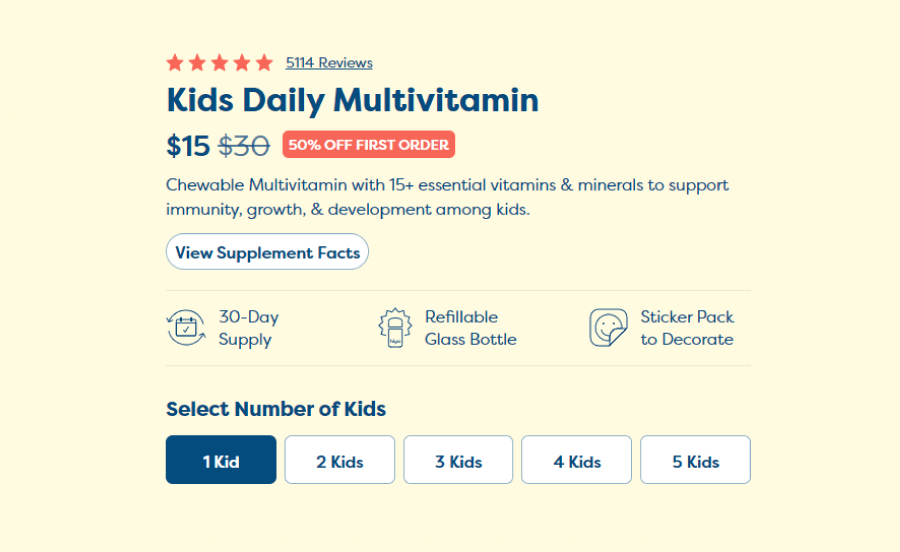Image resolution: width=900 pixels, height=552 pixels.
Task: Click the 50% OFF FIRST ORDER badge
Action: click(368, 145)
